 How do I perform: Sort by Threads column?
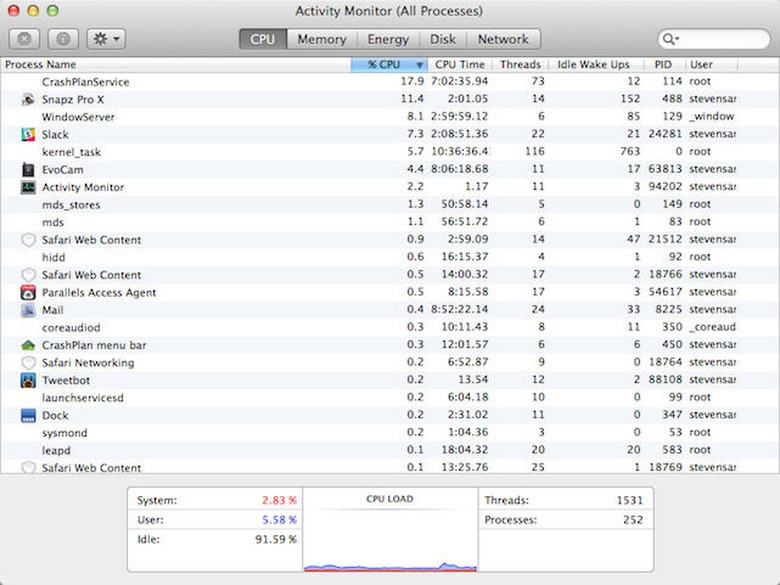pos(520,65)
